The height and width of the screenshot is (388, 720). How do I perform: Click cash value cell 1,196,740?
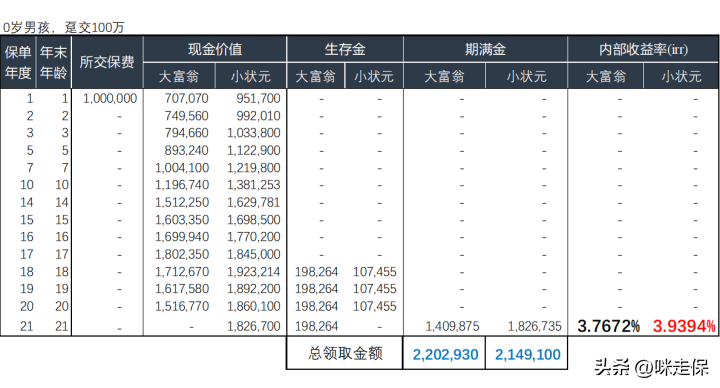click(x=182, y=185)
